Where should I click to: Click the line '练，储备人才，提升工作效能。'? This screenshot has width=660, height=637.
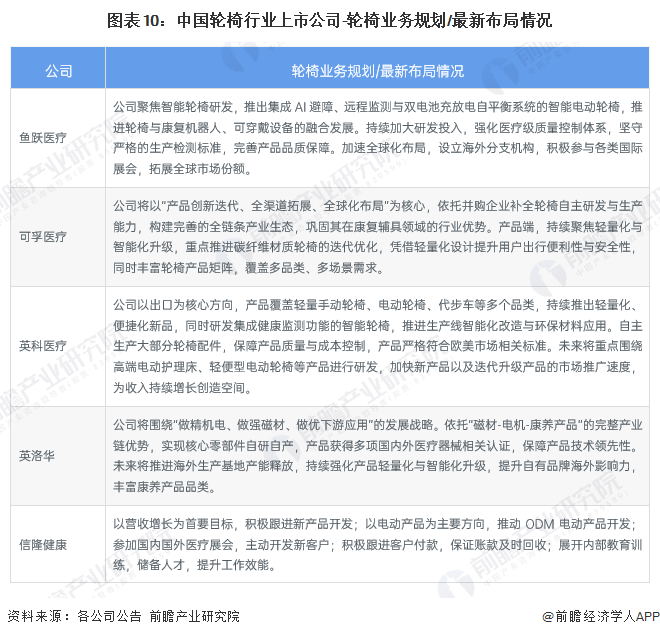194,565
